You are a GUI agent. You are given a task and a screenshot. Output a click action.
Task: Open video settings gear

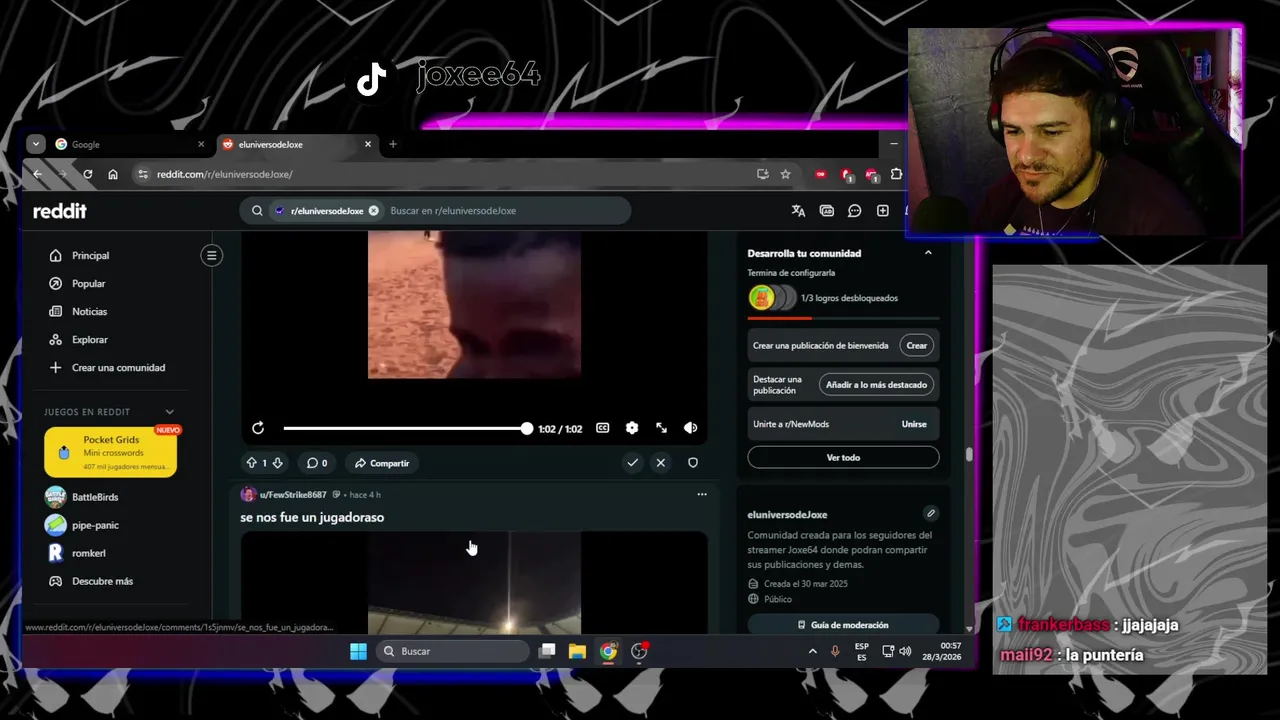pyautogui.click(x=632, y=428)
